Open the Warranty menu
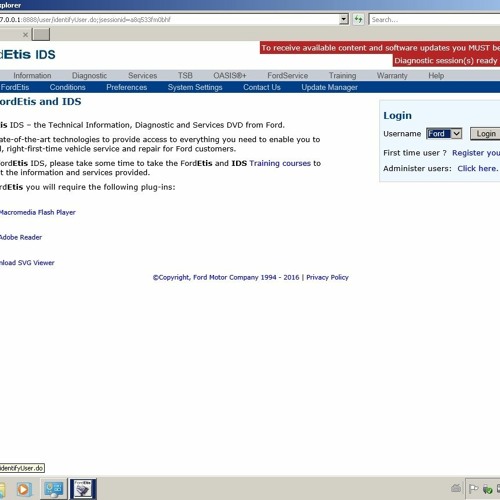 [392, 76]
